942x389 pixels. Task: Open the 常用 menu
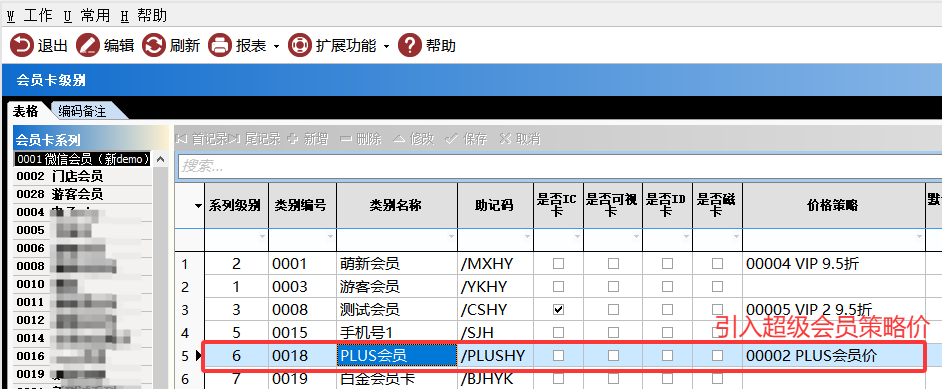[87, 15]
